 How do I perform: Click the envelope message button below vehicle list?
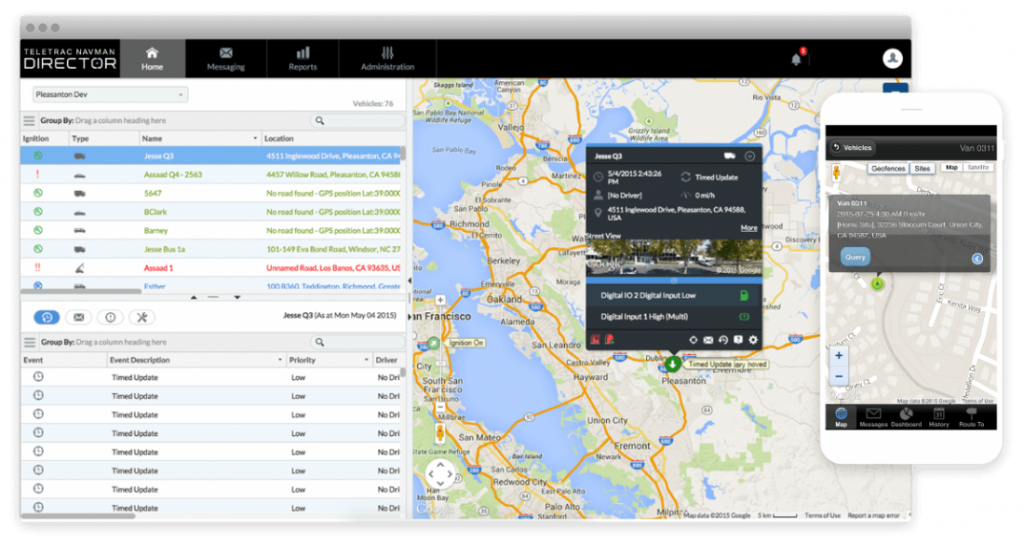point(79,317)
